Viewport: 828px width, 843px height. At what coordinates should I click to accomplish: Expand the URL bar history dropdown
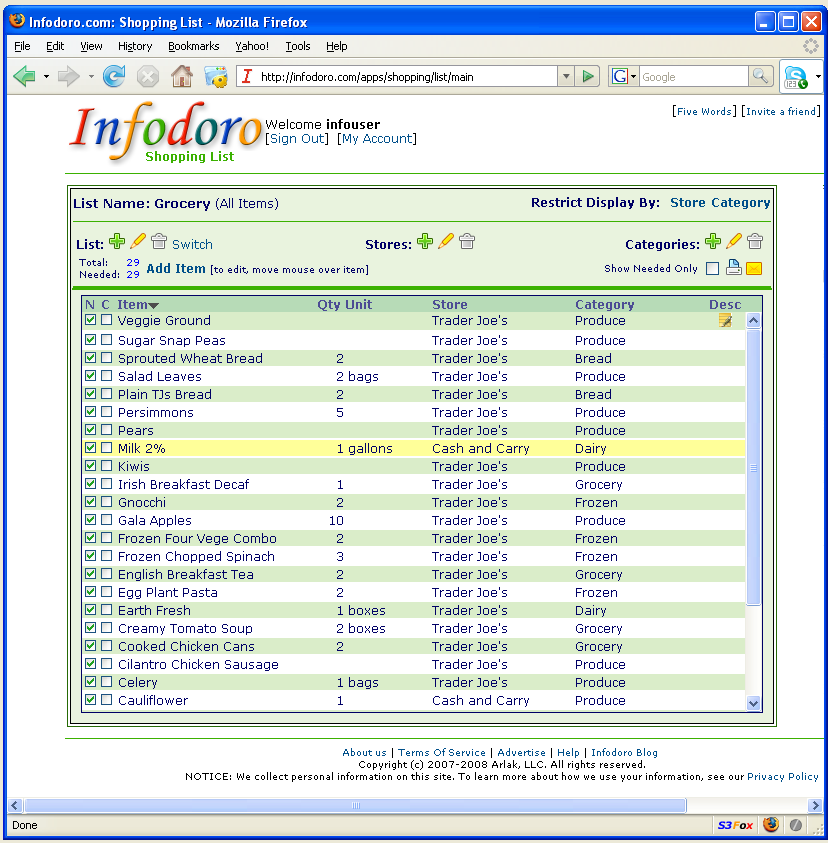coord(566,76)
